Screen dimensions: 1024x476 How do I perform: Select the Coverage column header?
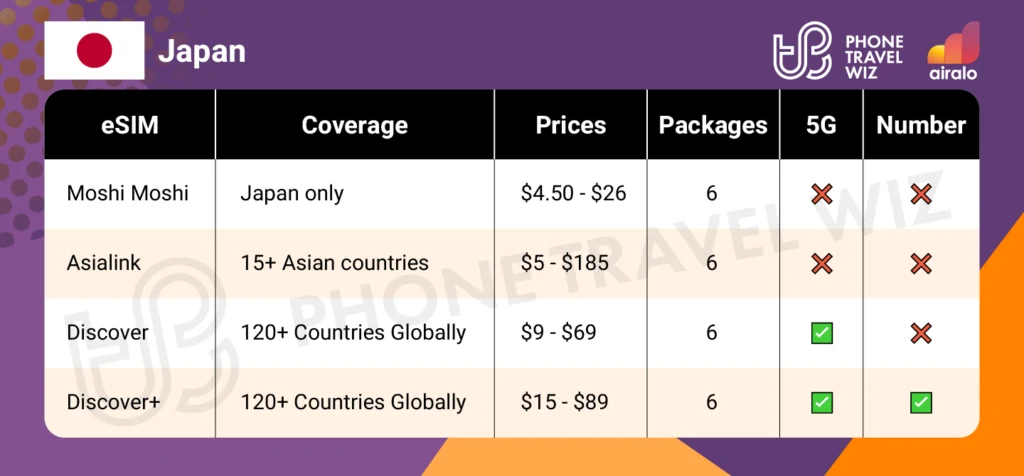354,125
